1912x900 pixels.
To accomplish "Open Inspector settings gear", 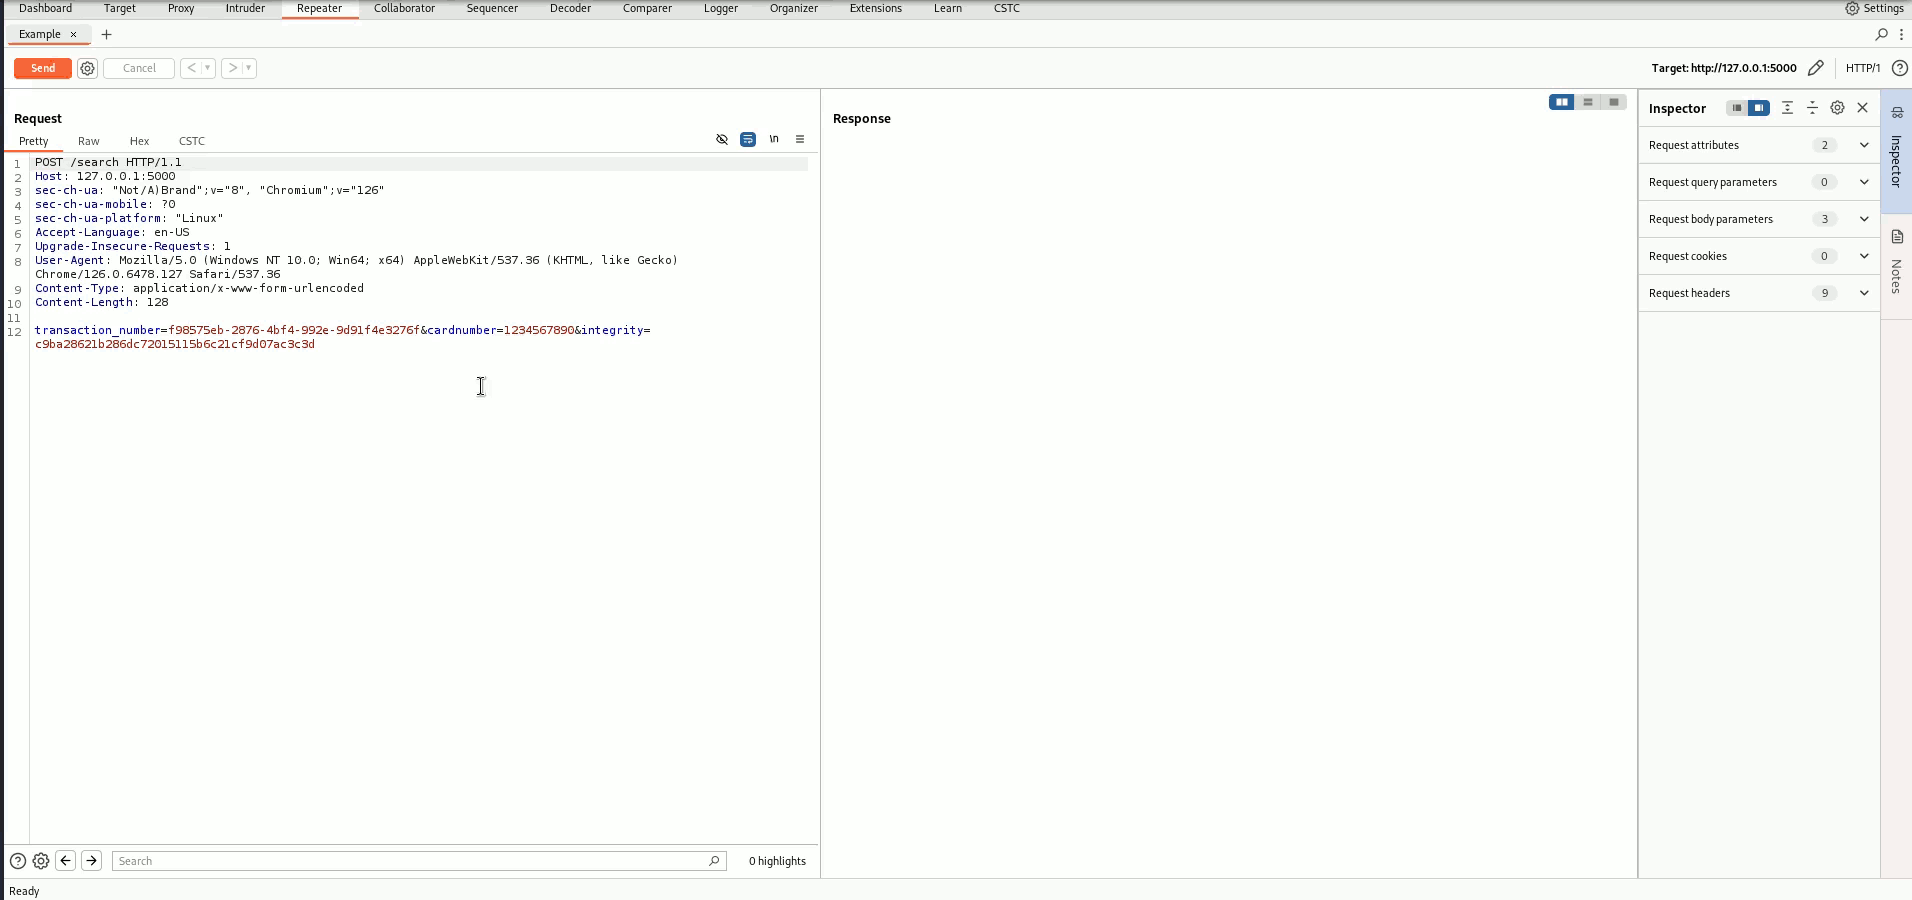I will 1837,108.
